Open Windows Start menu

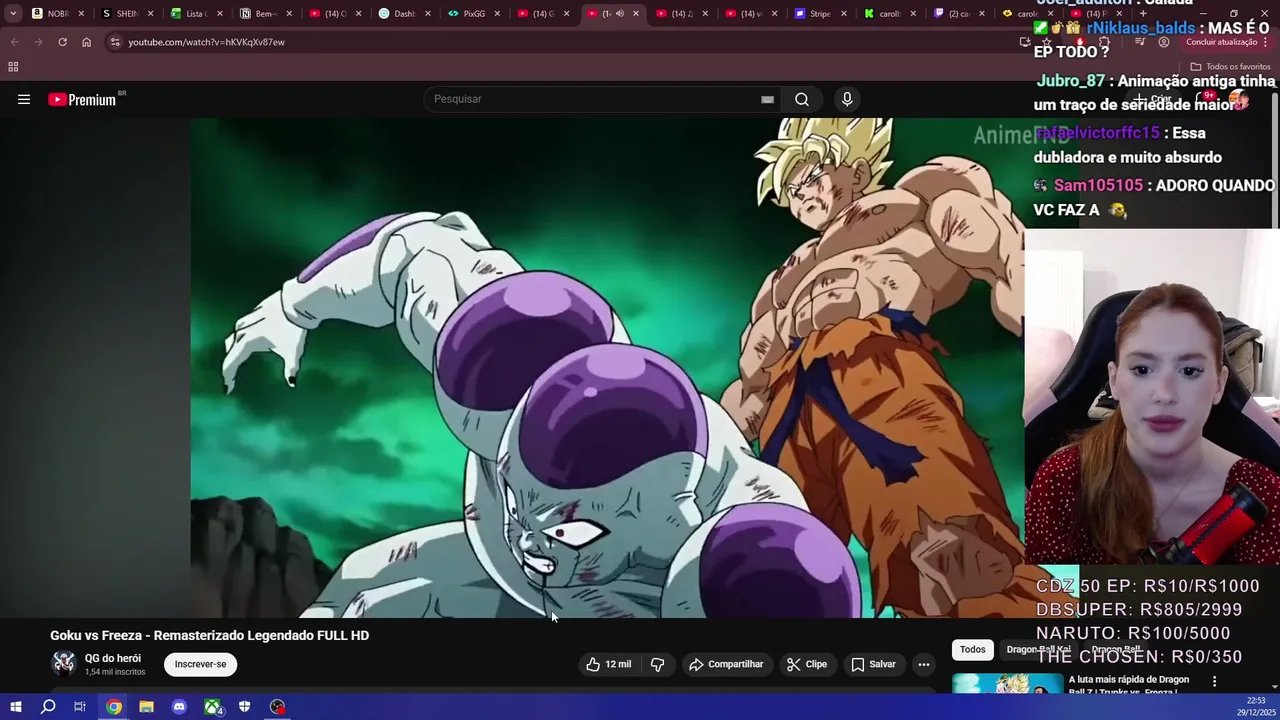(x=16, y=707)
